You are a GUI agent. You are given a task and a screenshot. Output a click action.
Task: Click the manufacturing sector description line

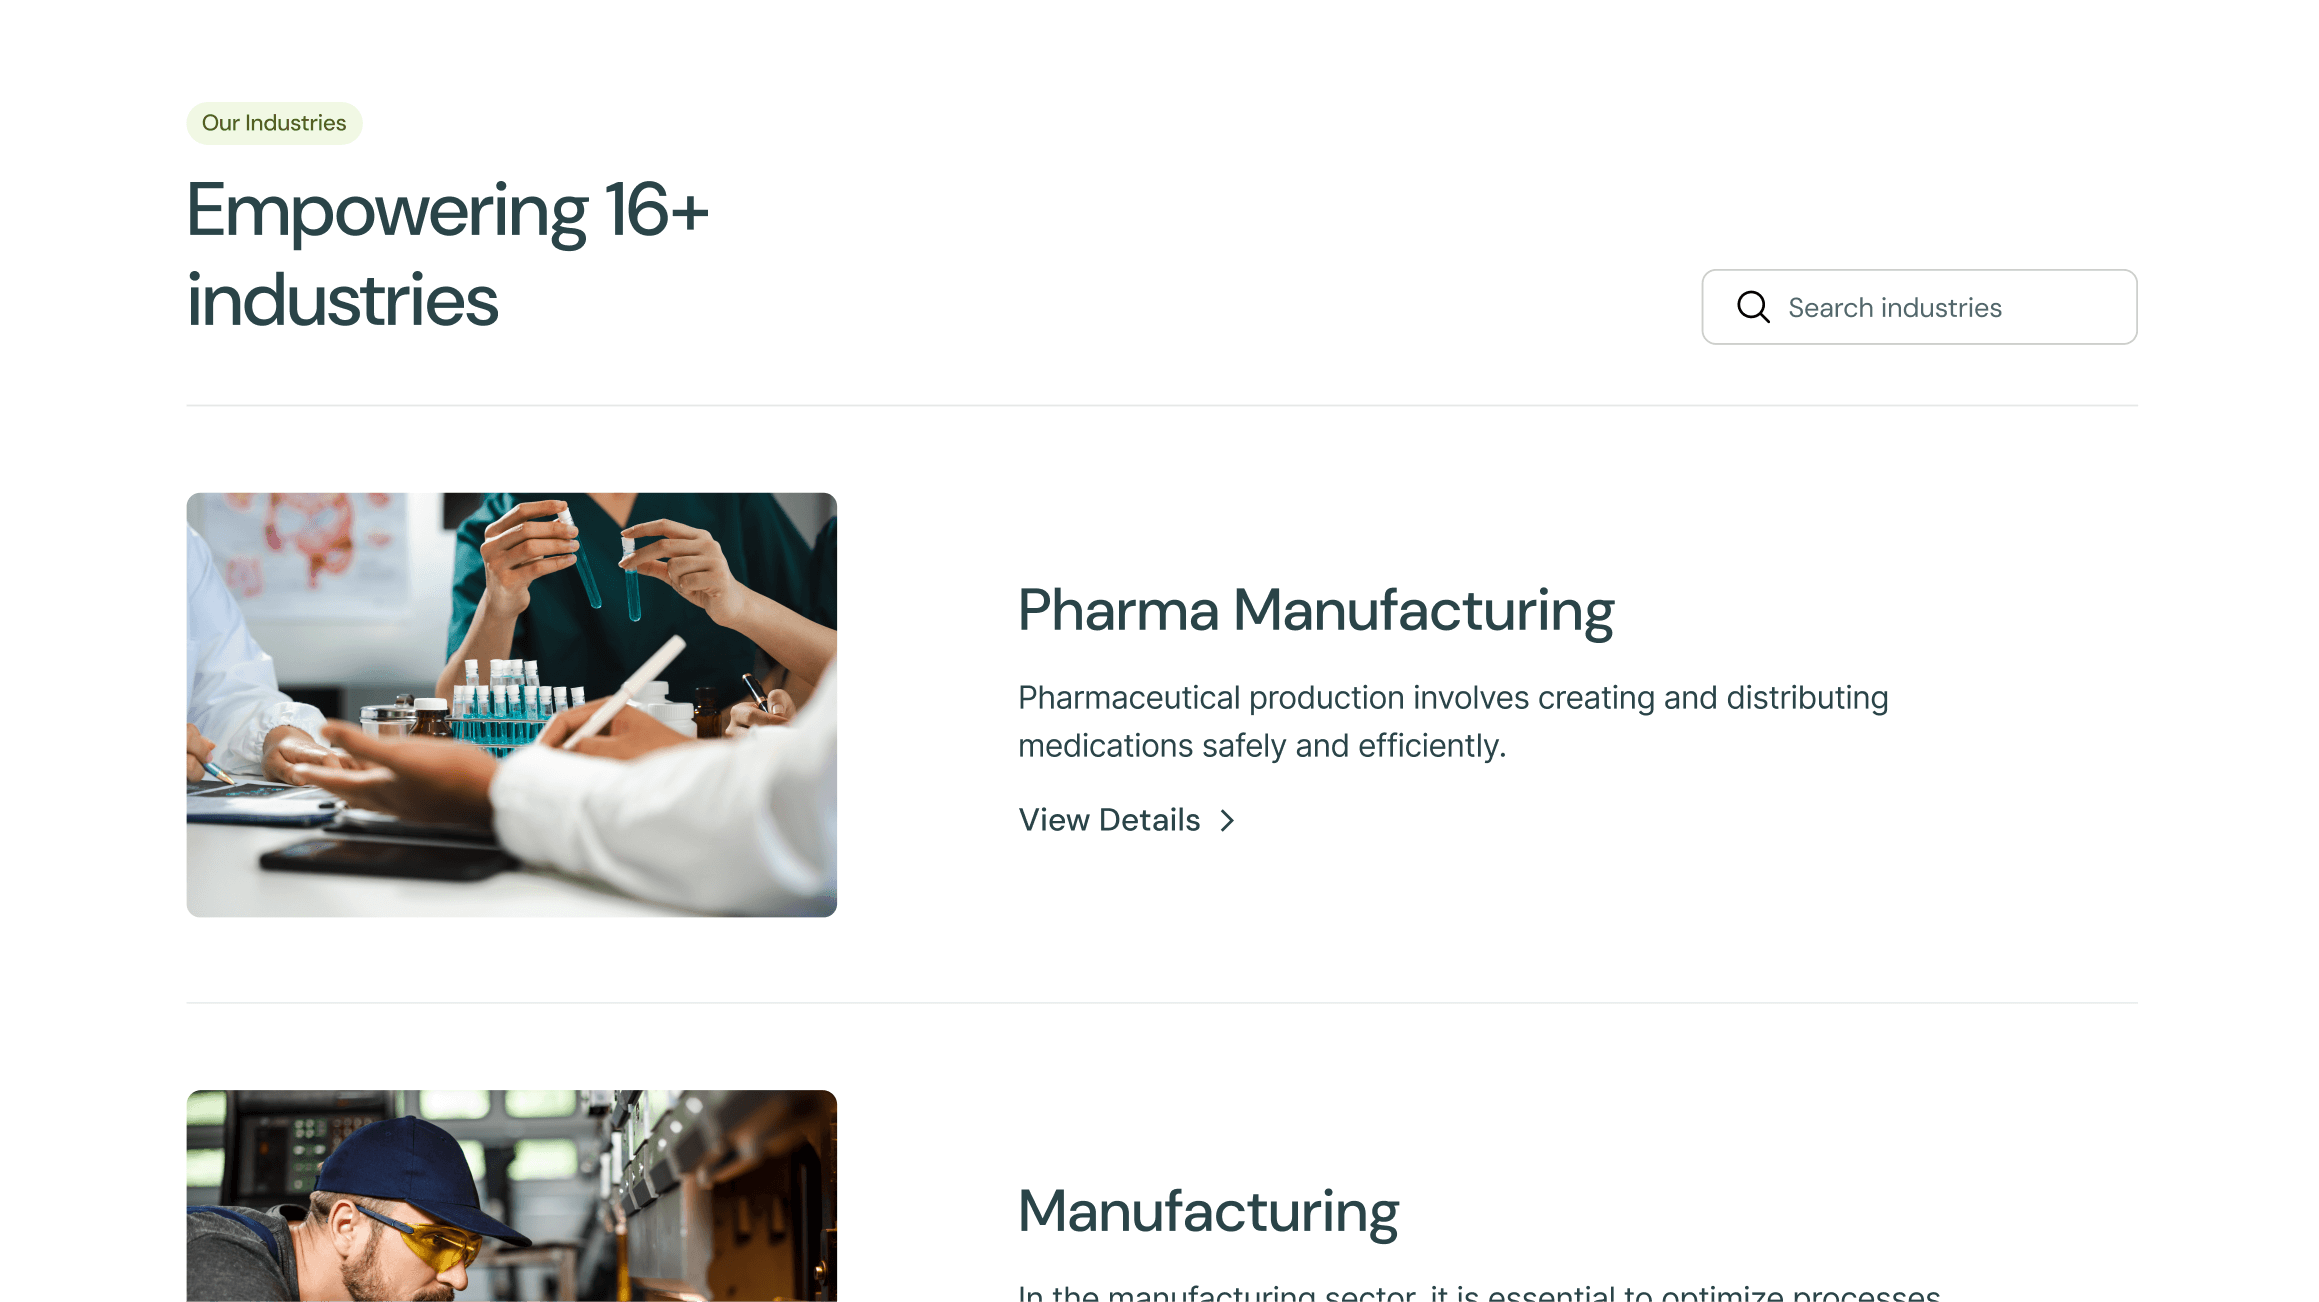1478,1292
